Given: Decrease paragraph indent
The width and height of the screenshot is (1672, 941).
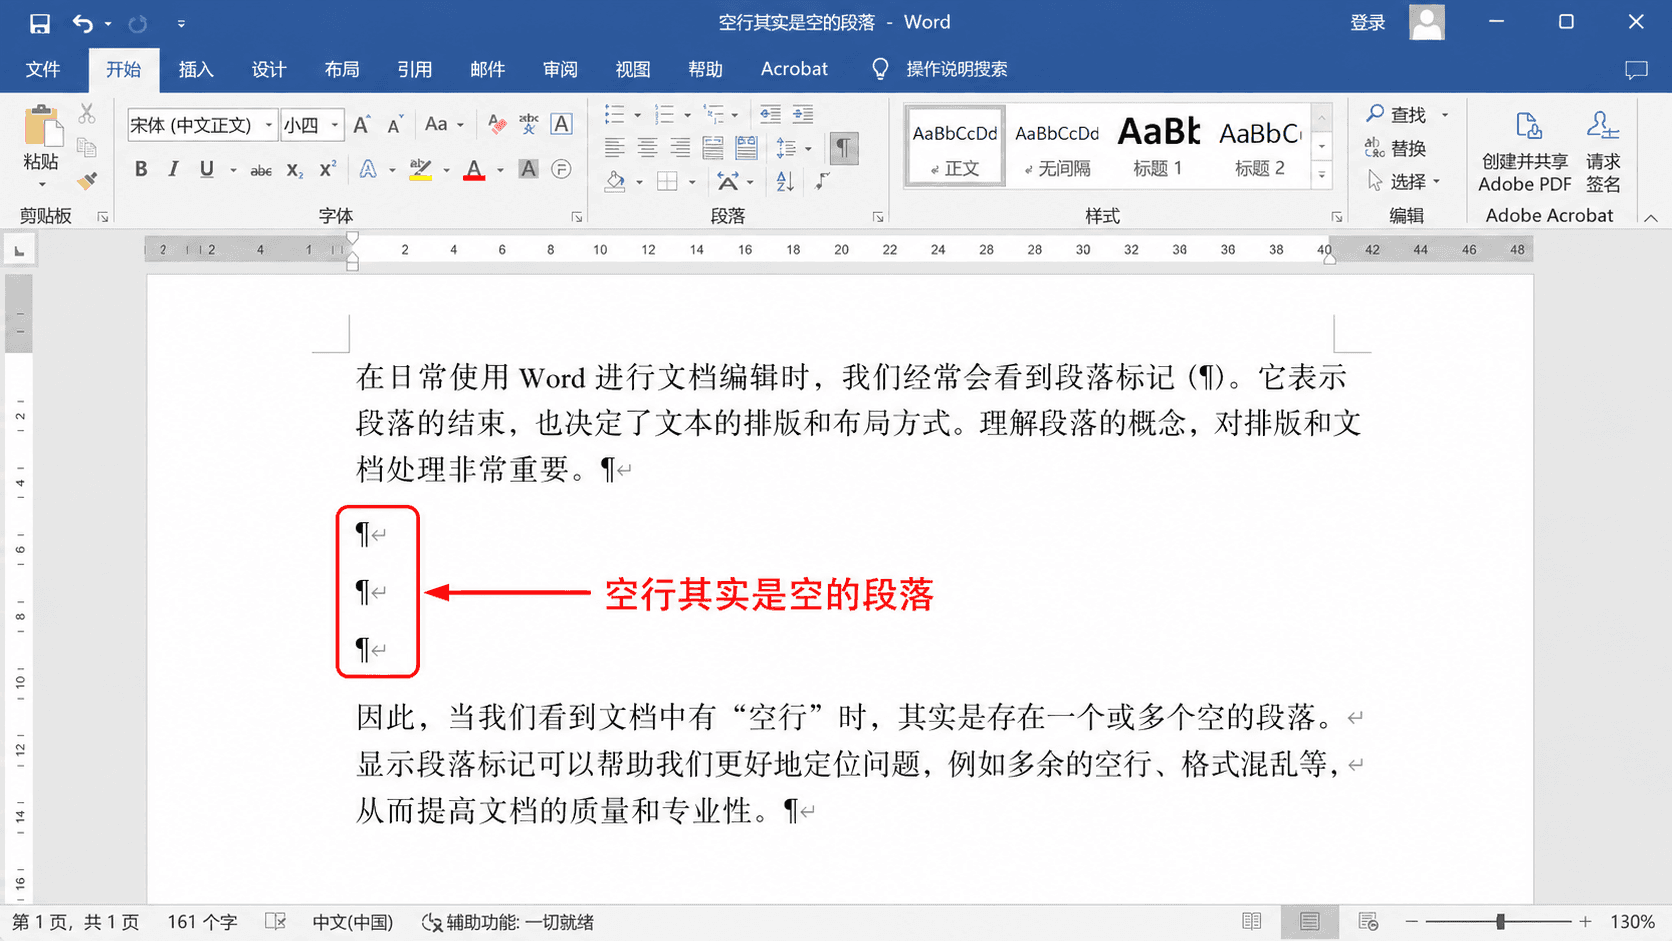Looking at the screenshot, I should point(770,114).
